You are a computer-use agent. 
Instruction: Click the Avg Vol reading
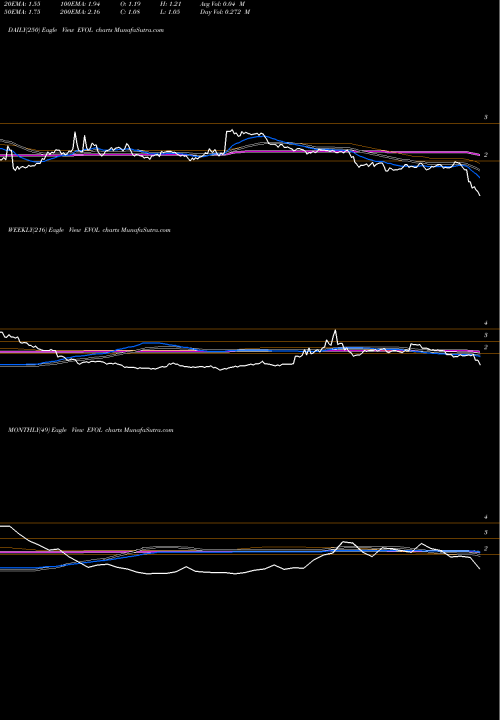(x=222, y=4)
